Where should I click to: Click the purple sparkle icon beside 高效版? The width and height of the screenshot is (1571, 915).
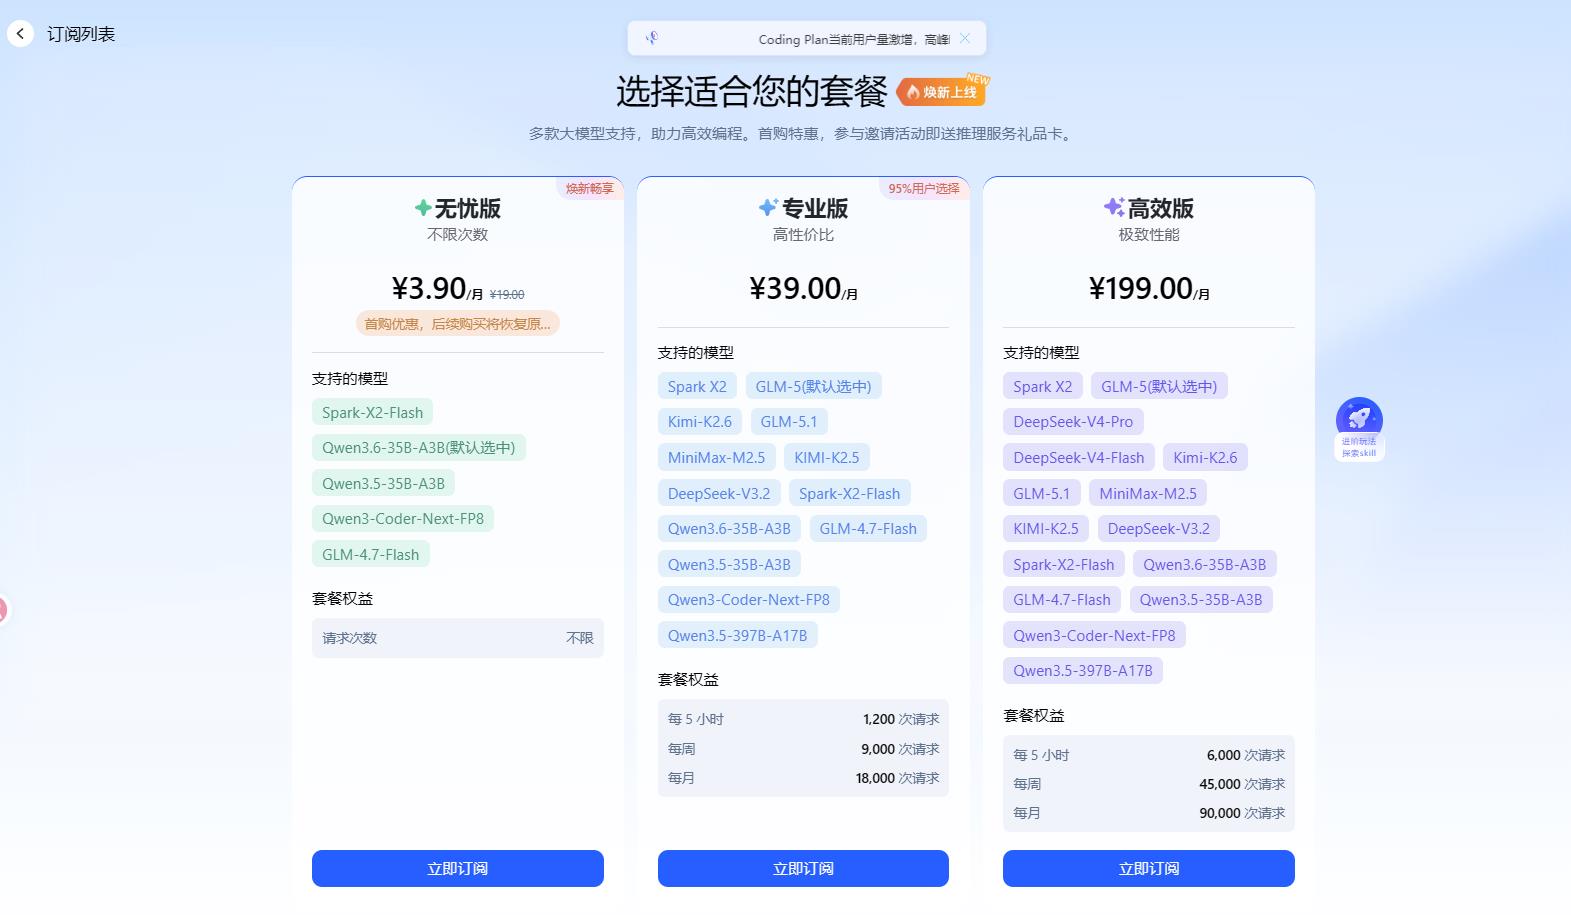(x=1114, y=207)
